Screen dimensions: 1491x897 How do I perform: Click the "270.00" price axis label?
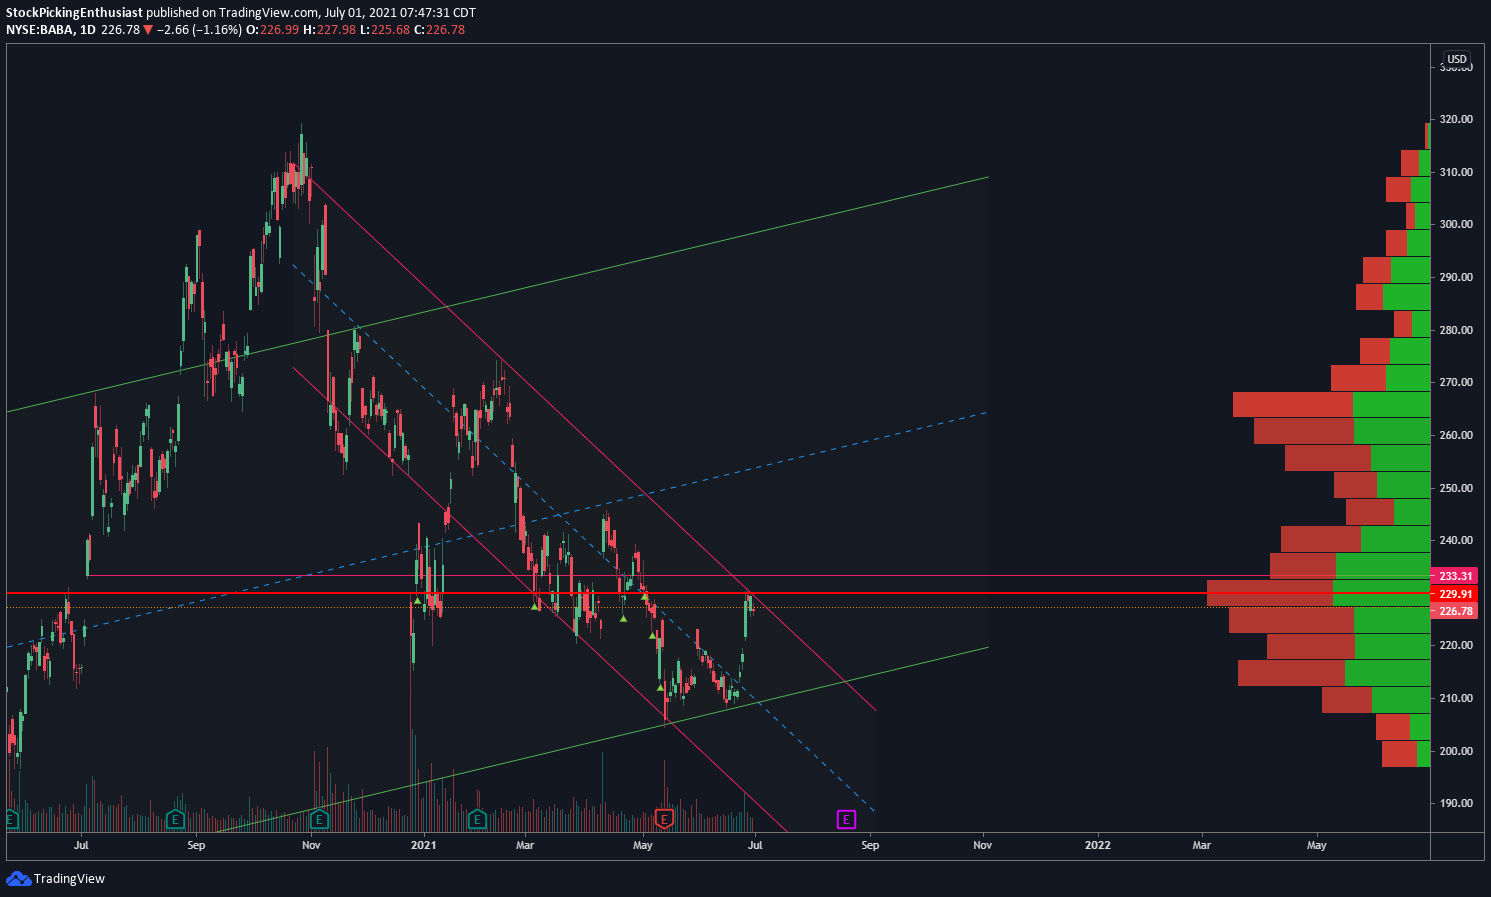pyautogui.click(x=1456, y=382)
